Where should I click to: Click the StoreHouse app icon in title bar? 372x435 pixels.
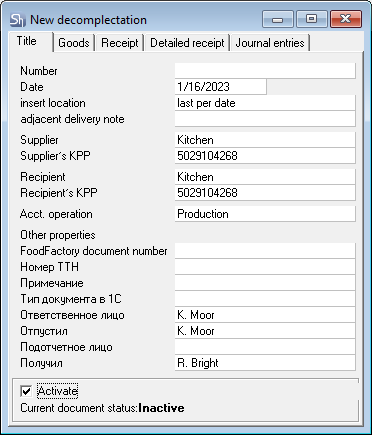point(17,20)
